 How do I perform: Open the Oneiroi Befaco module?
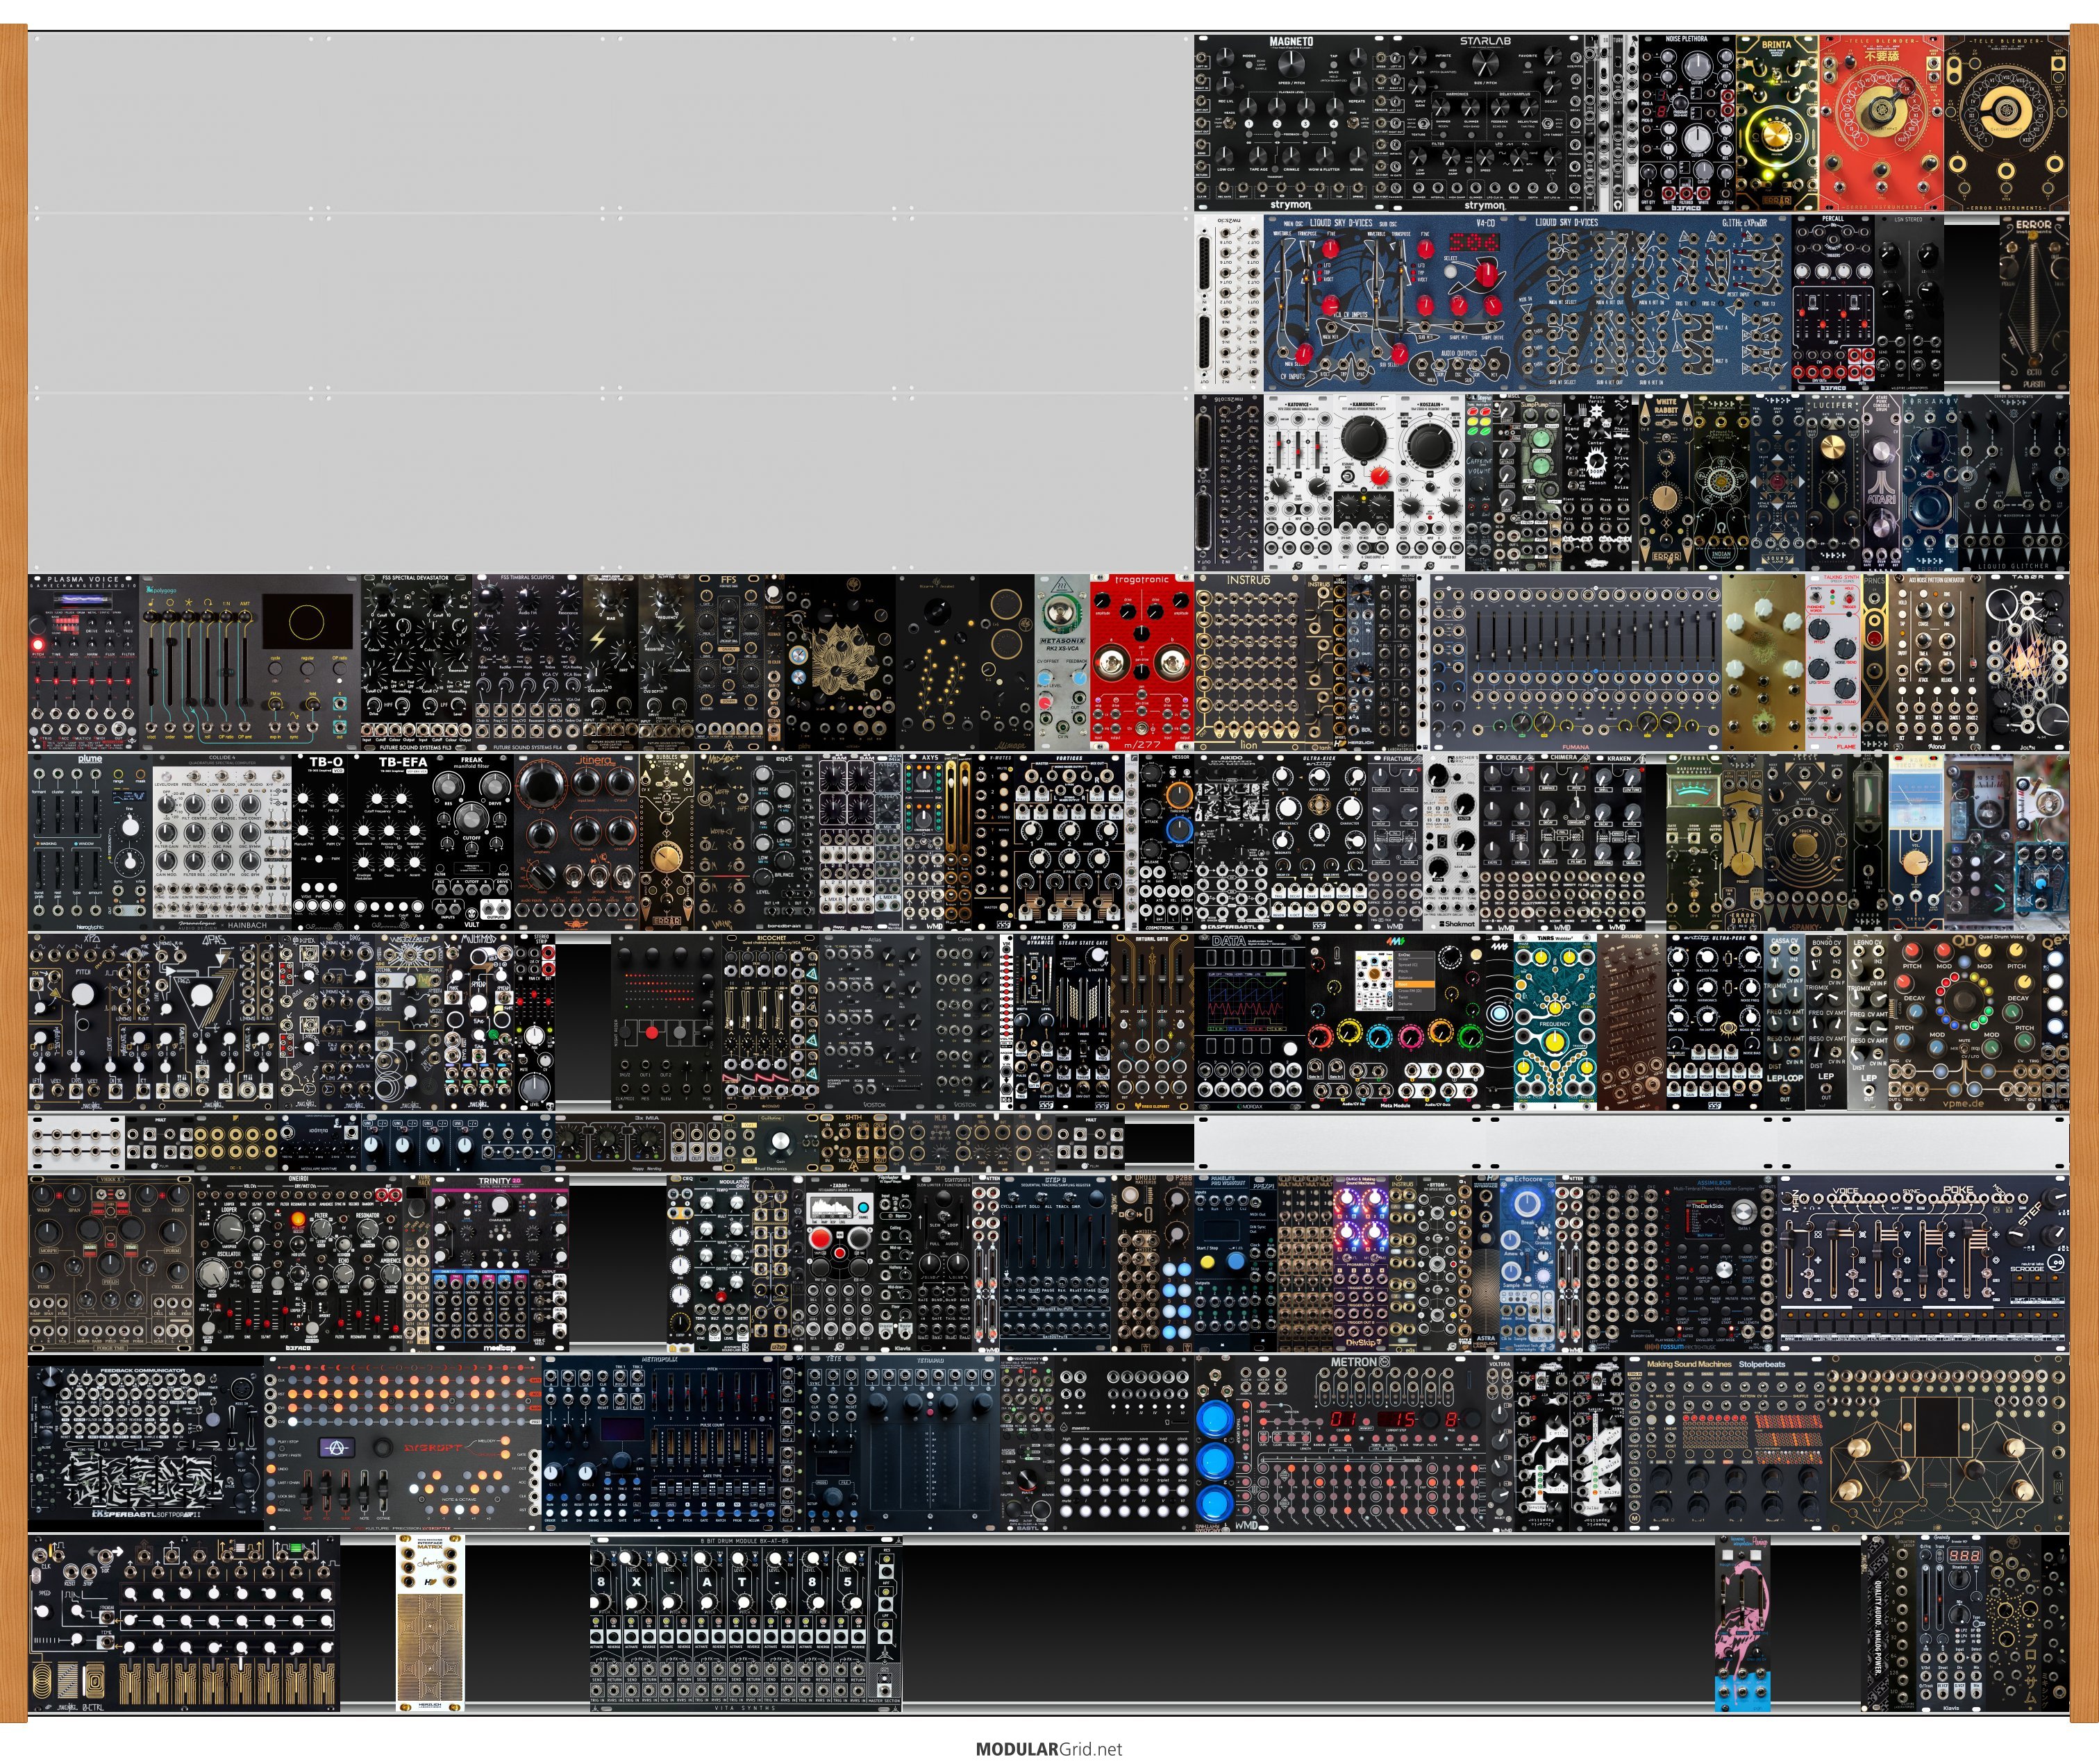(299, 1264)
